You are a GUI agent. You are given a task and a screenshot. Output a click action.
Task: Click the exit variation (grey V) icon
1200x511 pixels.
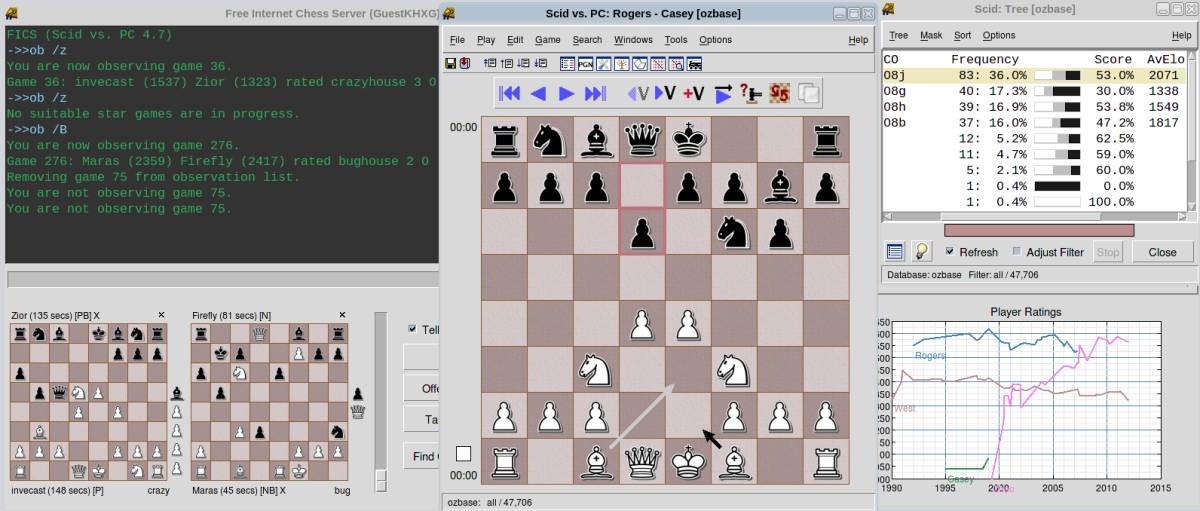[638, 94]
